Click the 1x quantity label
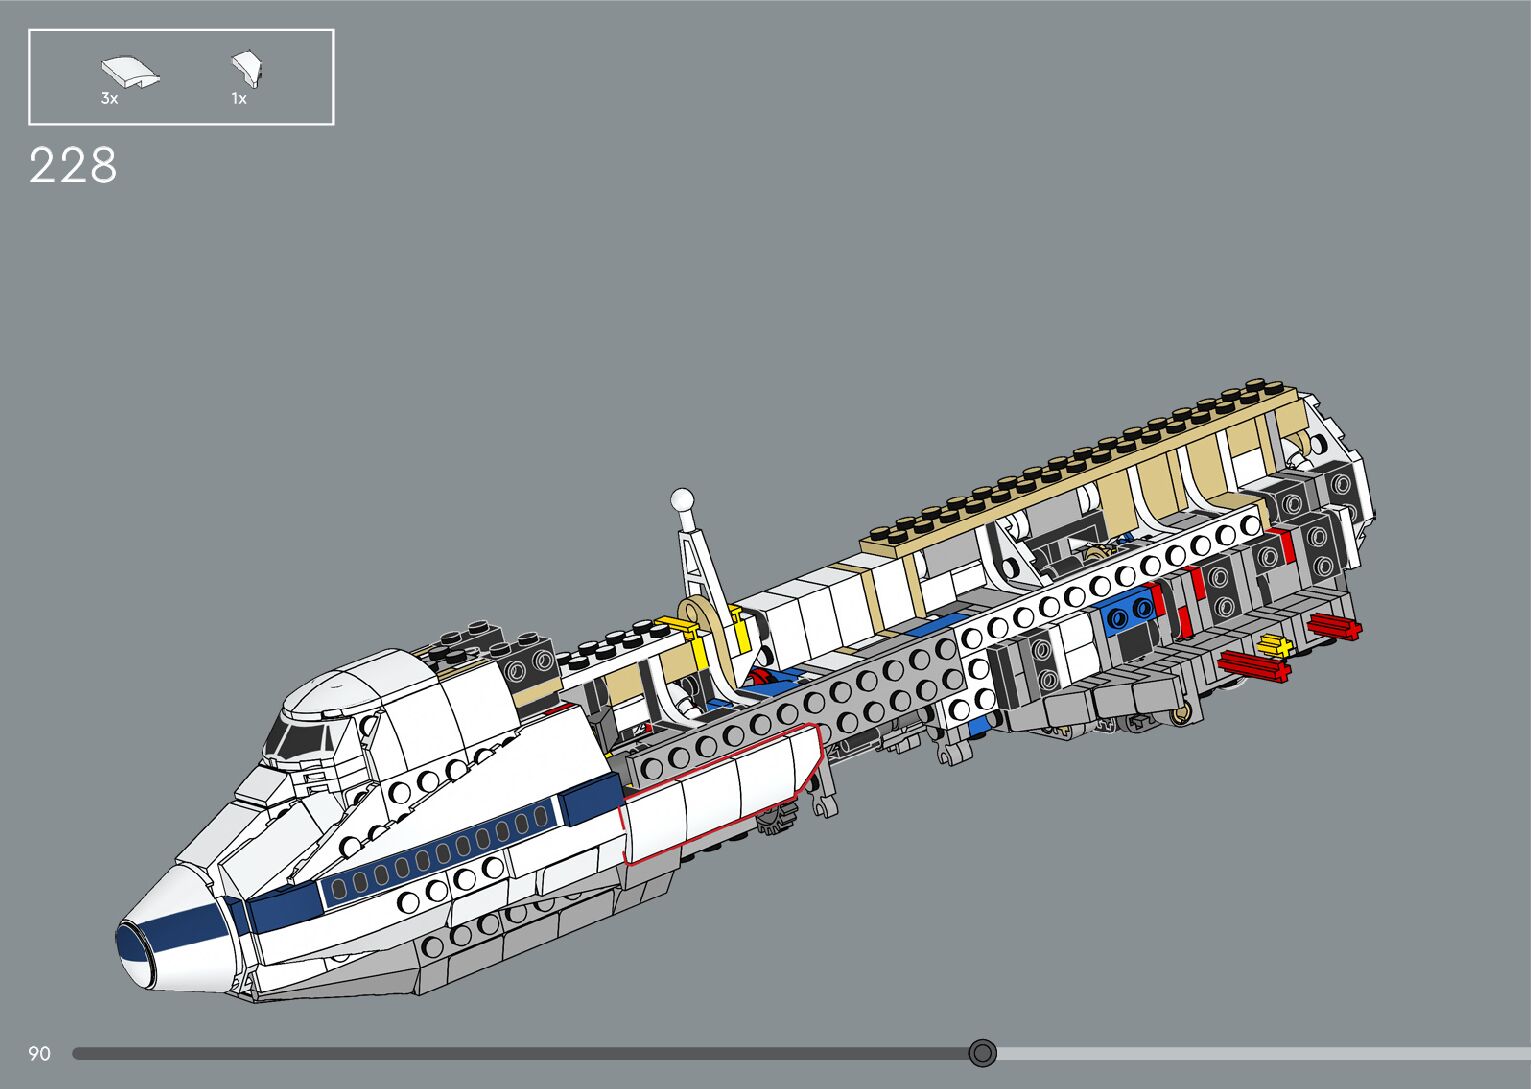Image resolution: width=1531 pixels, height=1089 pixels. pos(239,99)
